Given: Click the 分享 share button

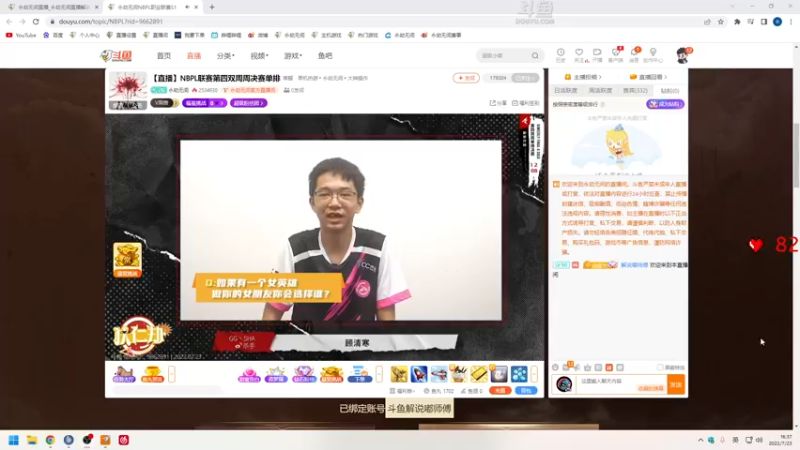Looking at the screenshot, I should 498,103.
